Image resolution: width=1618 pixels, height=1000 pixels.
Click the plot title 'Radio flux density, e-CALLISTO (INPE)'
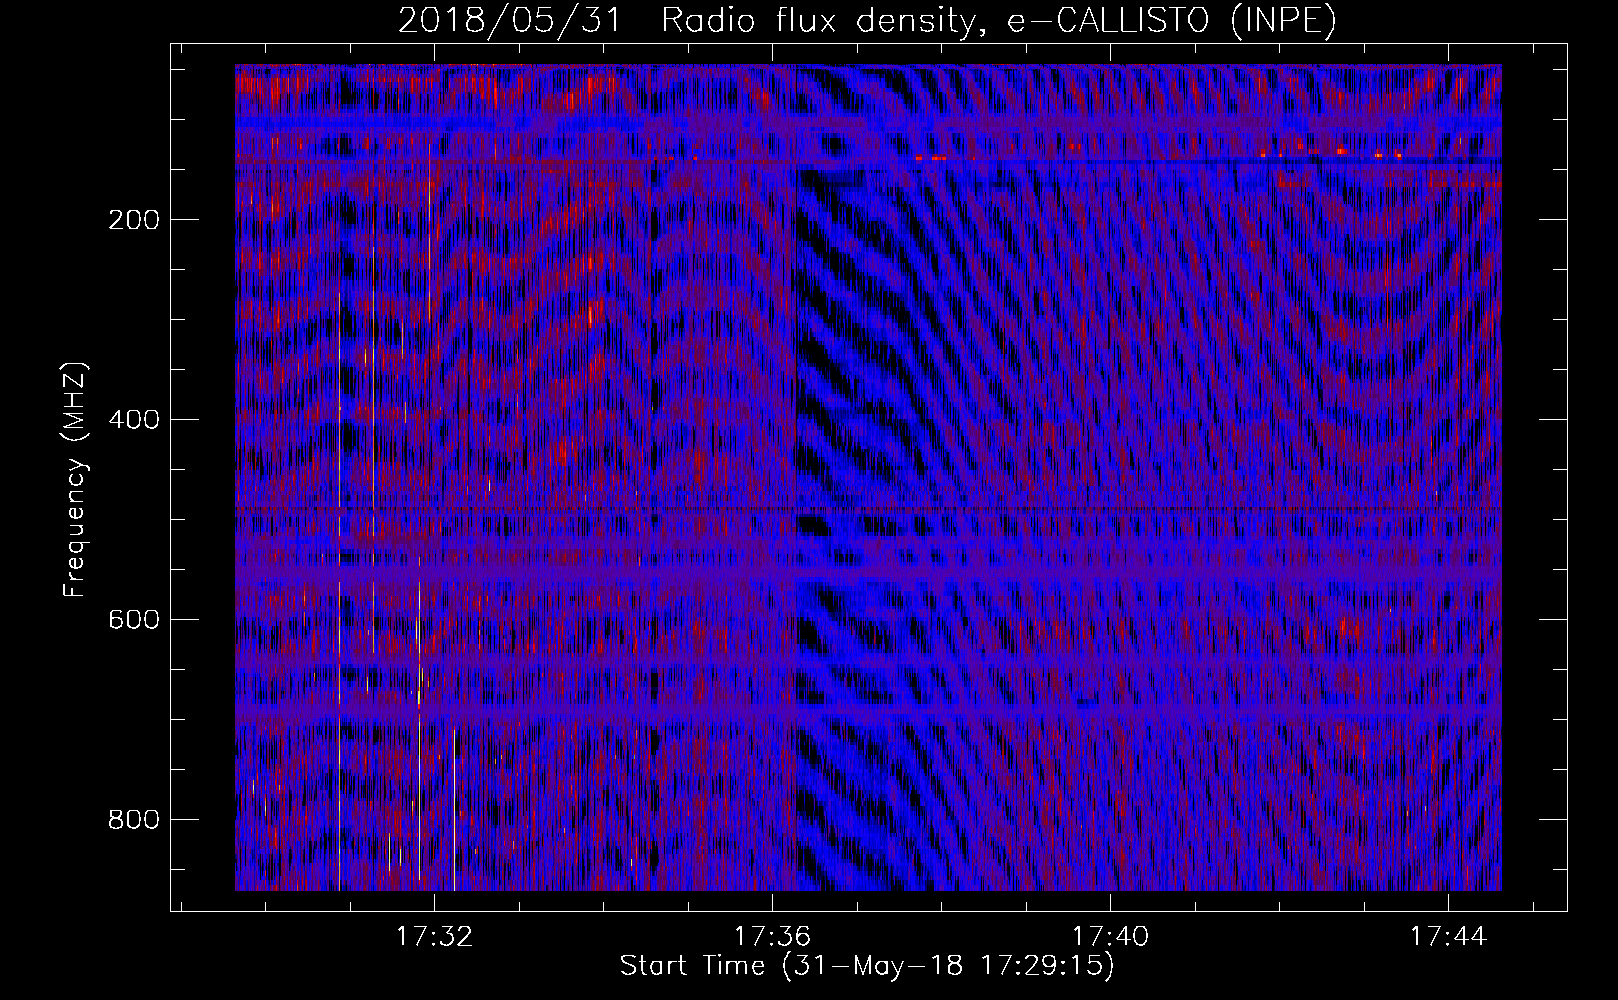click(x=998, y=22)
